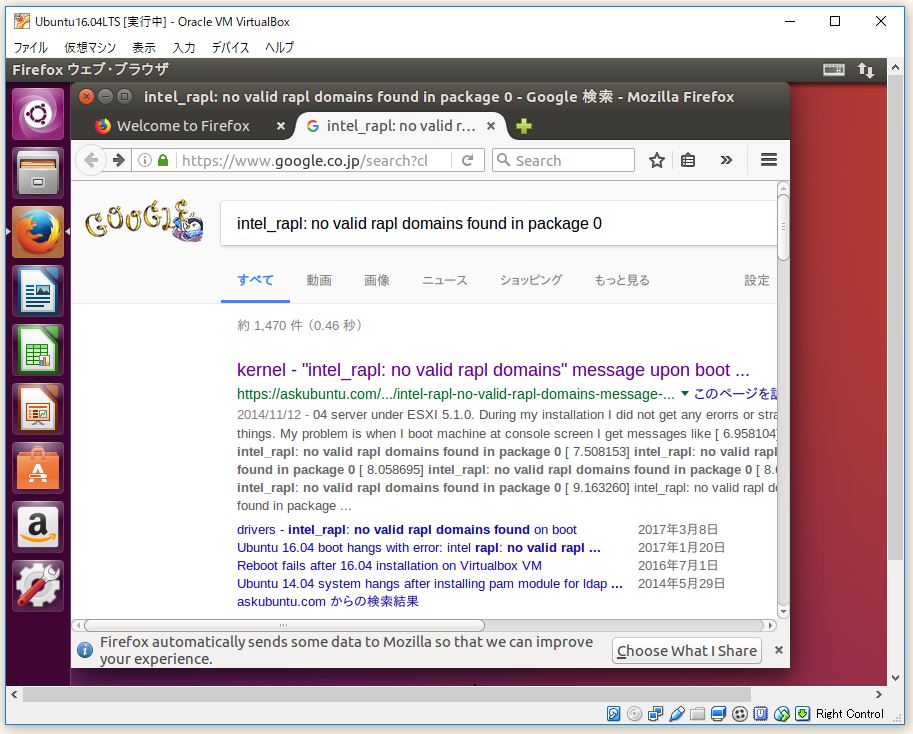Open the dropdown arrow next to askubuntu URL
The width and height of the screenshot is (913, 734).
point(685,393)
